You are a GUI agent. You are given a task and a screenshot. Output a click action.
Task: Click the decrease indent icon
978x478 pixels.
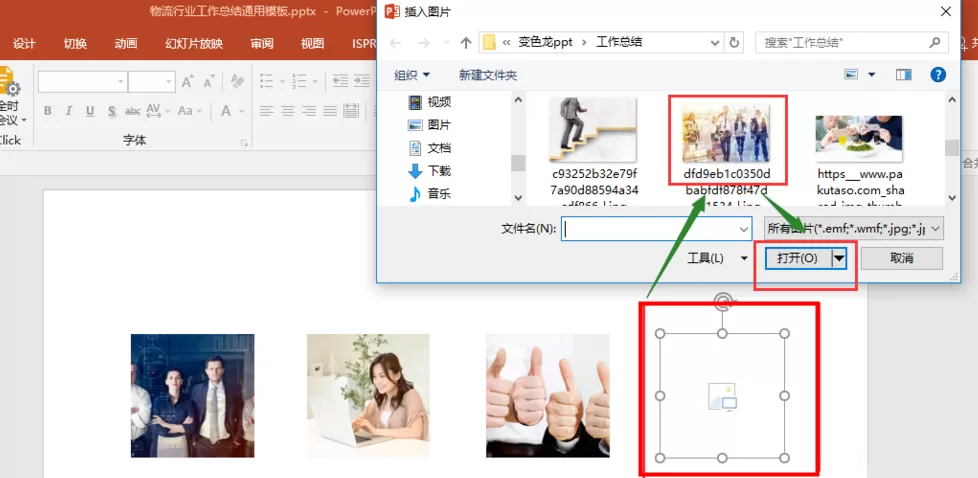(x=340, y=81)
